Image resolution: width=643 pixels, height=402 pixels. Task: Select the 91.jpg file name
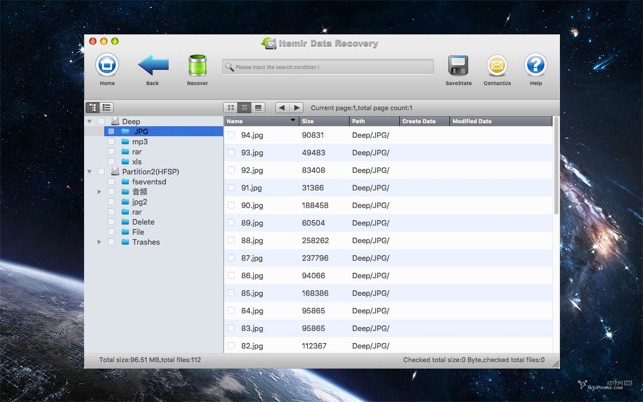click(251, 188)
